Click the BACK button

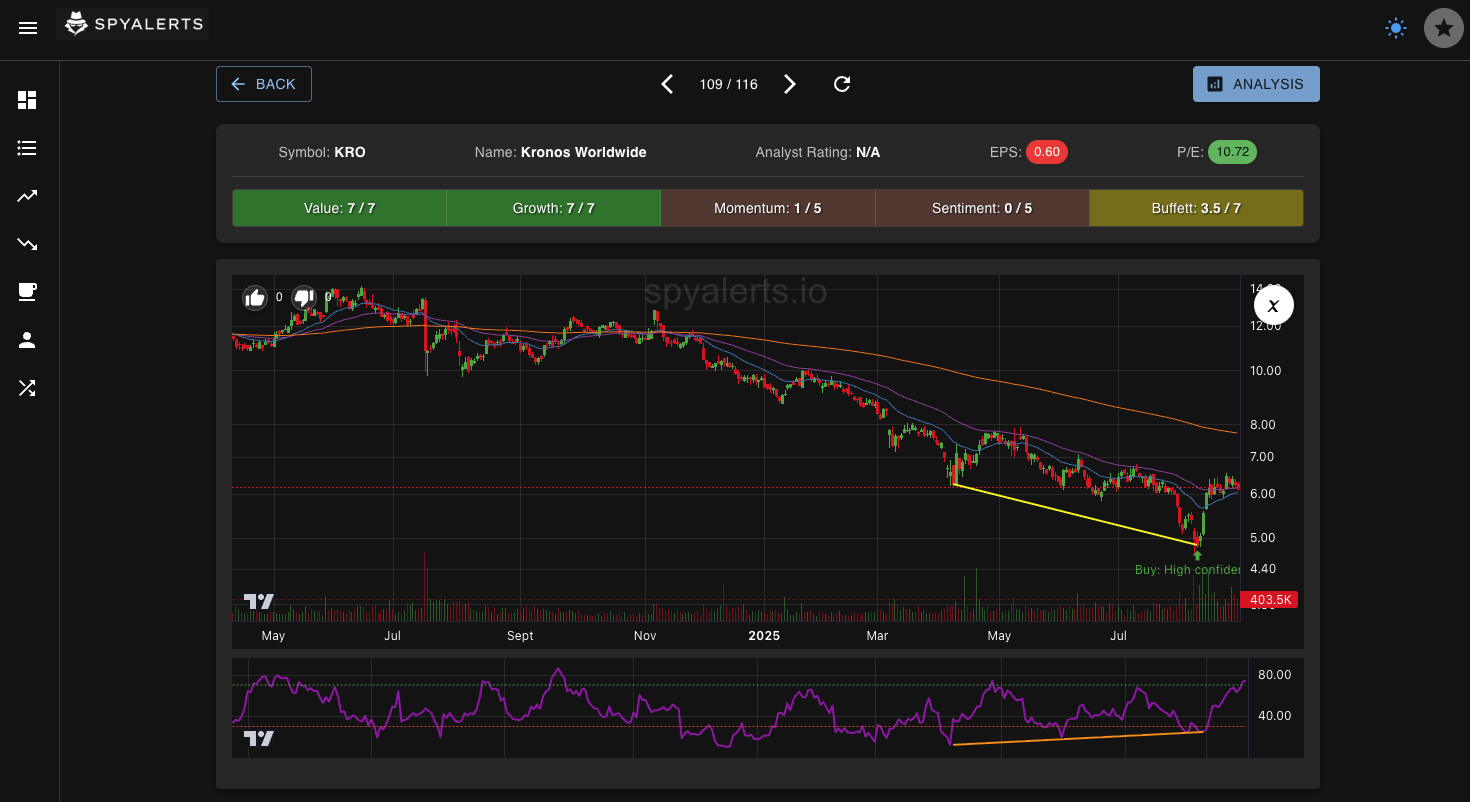263,84
